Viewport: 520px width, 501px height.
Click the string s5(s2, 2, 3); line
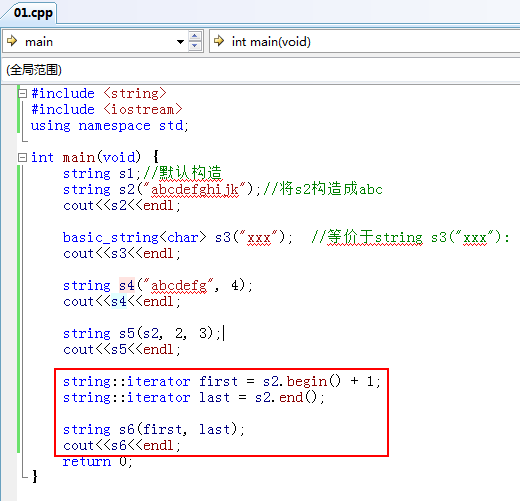[x=142, y=333]
